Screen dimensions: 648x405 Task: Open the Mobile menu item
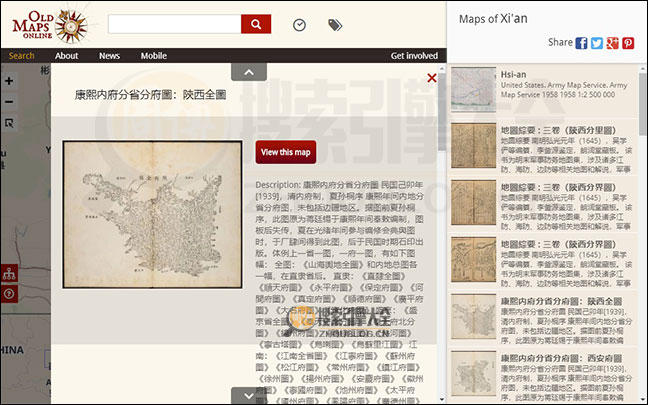tap(154, 56)
